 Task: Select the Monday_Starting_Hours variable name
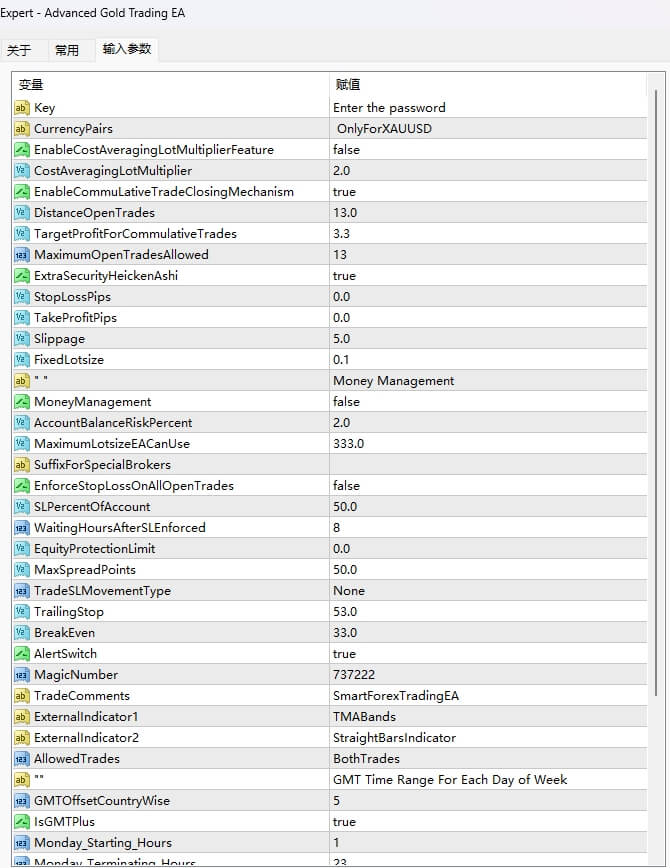tap(103, 843)
